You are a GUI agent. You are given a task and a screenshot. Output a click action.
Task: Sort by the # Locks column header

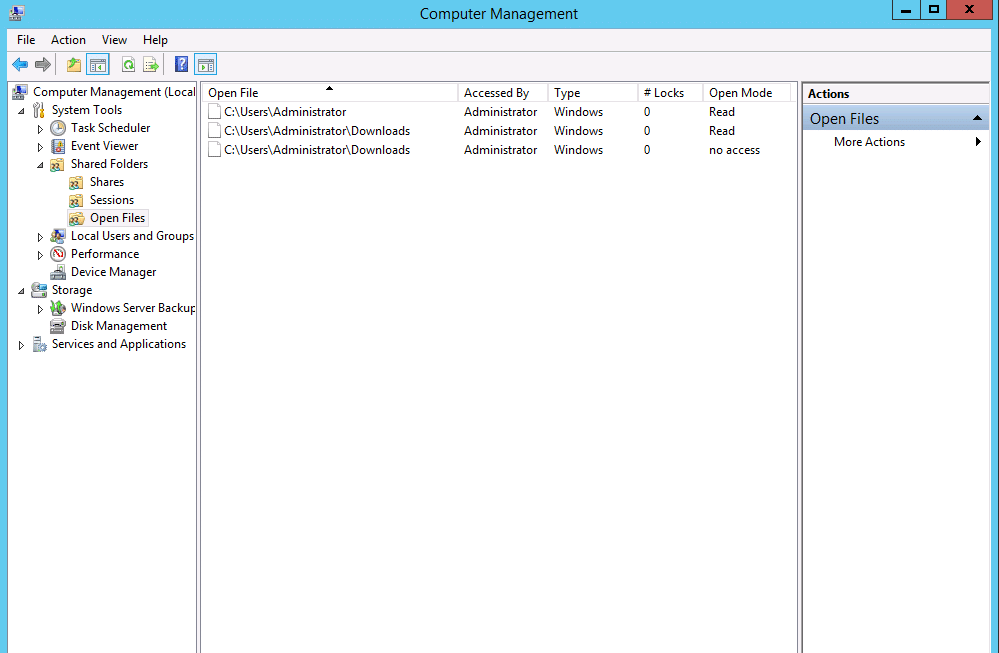click(x=670, y=93)
